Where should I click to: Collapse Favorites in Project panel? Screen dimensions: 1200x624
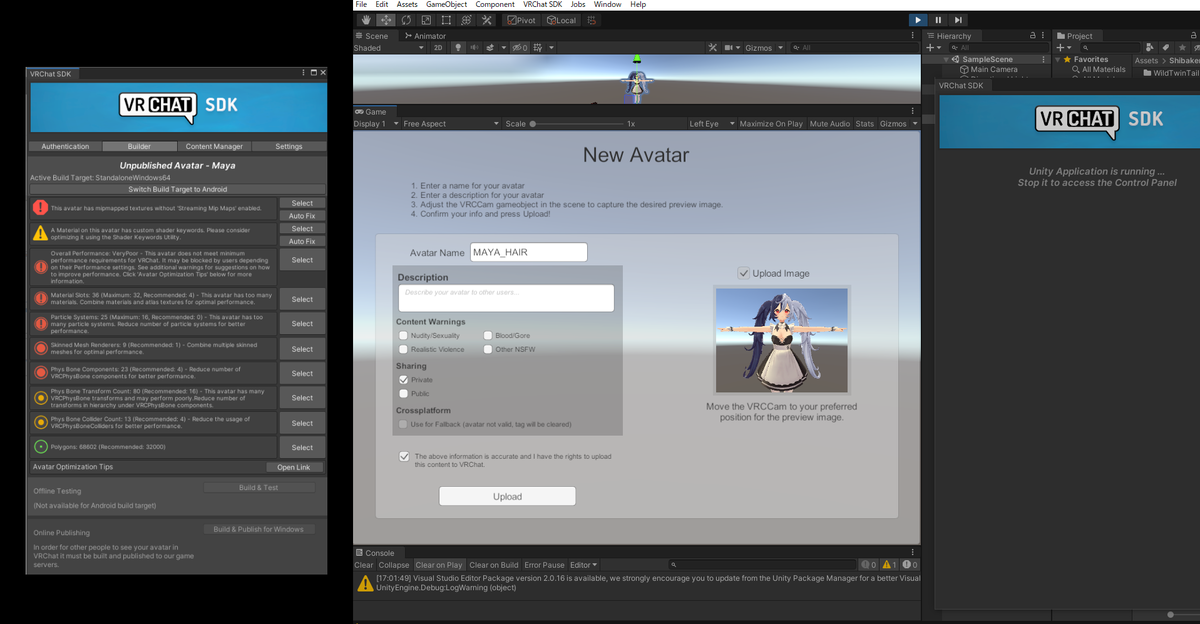(1059, 59)
